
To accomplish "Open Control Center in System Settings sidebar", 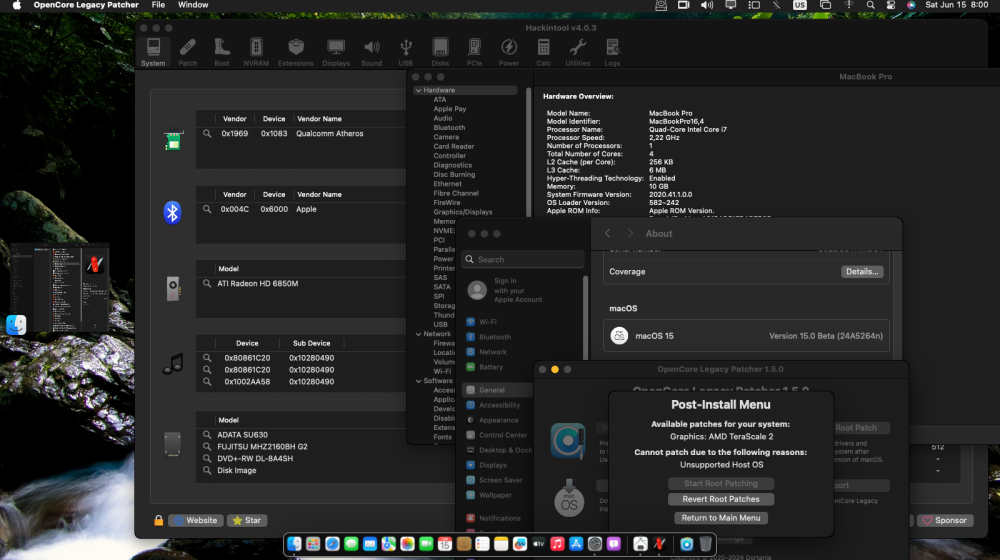I will point(498,435).
